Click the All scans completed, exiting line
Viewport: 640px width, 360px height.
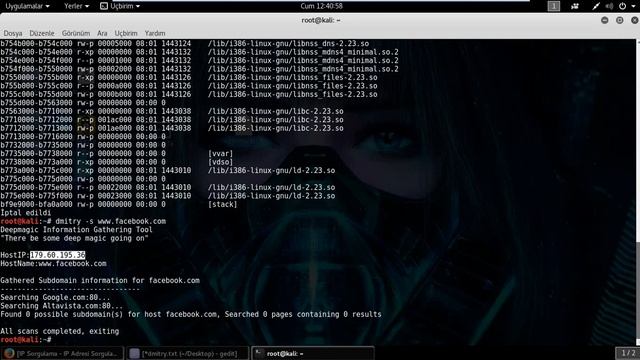(60, 331)
